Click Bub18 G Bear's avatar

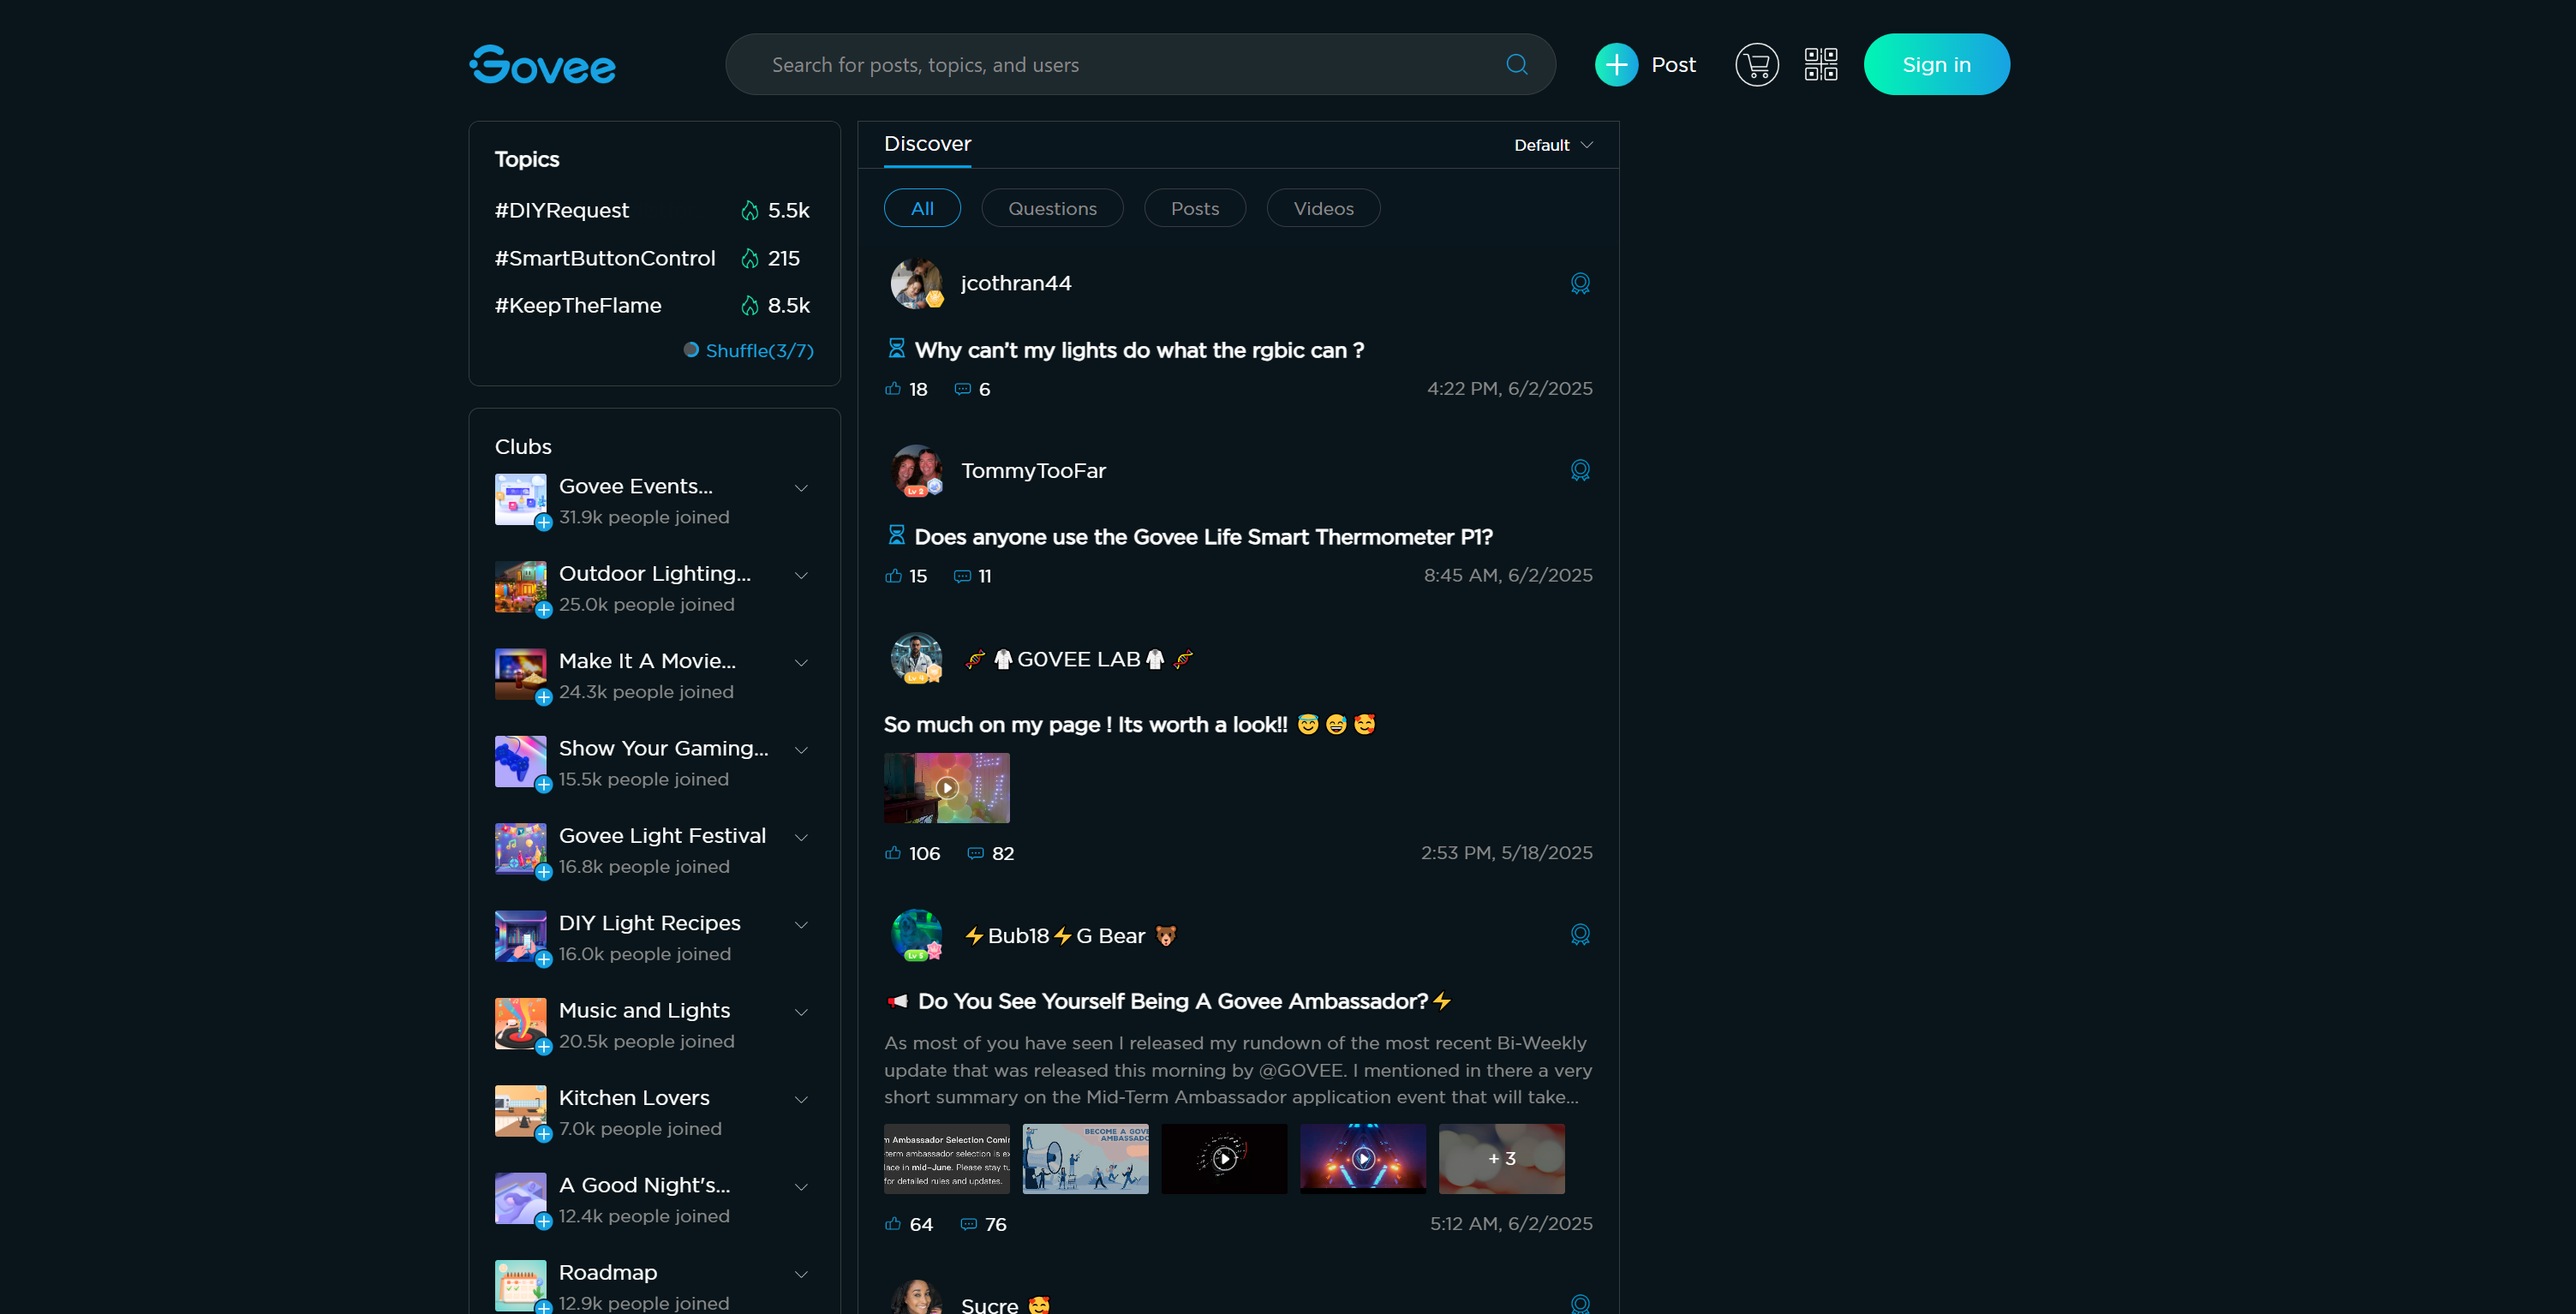(916, 935)
